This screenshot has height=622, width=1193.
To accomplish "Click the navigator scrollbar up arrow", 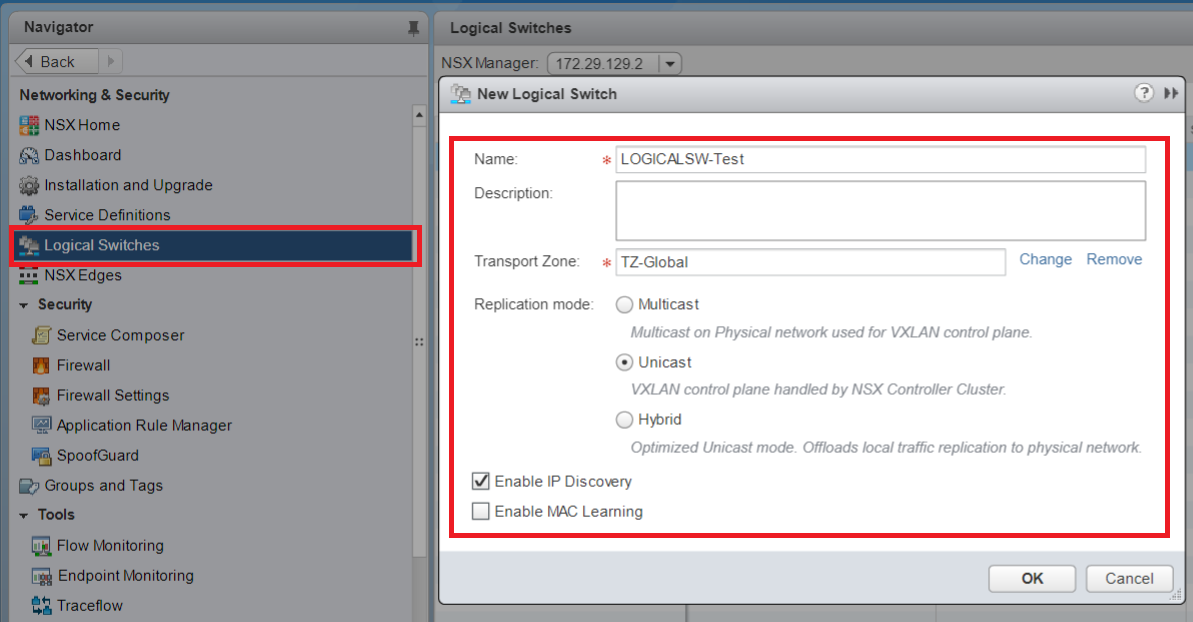I will (x=419, y=115).
